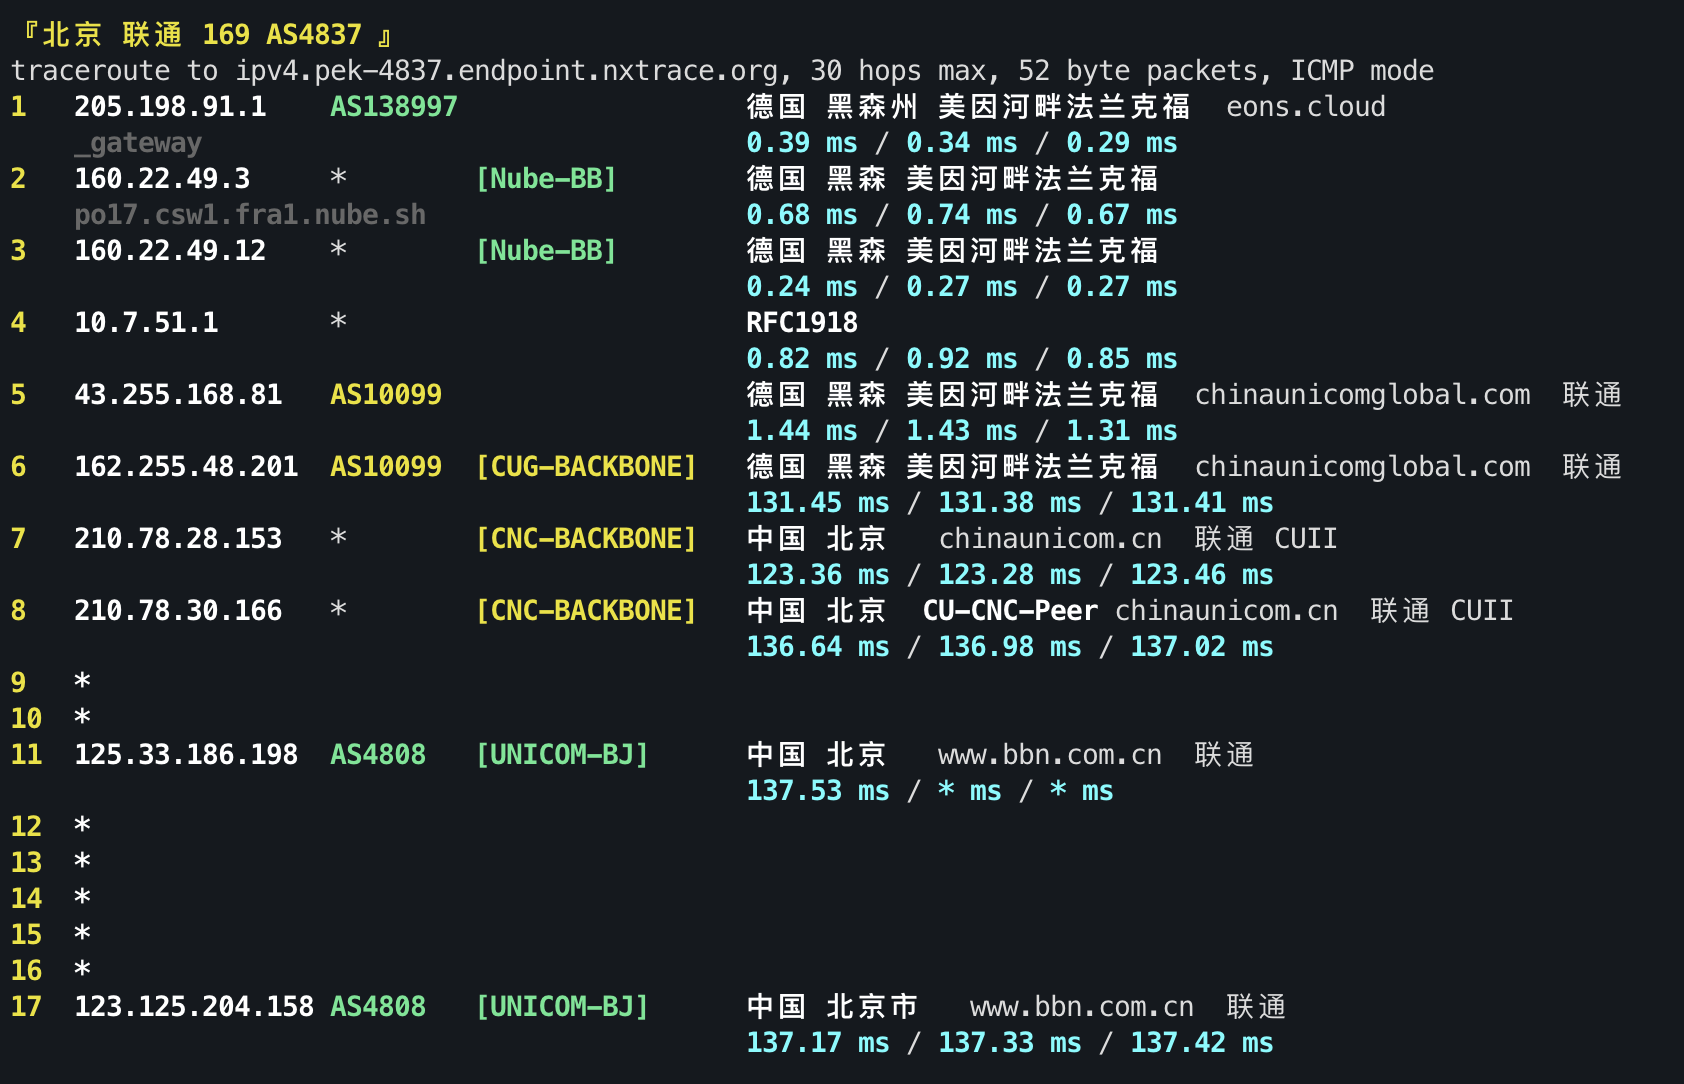Select IP address 205.198.91.1 on hop 1
The width and height of the screenshot is (1684, 1084).
tap(170, 106)
